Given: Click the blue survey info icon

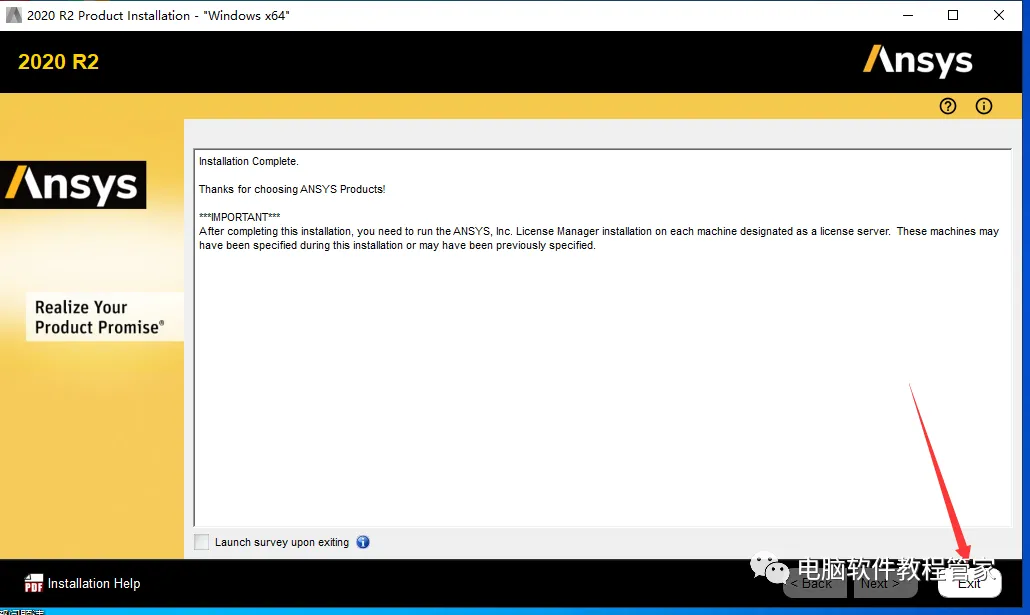Looking at the screenshot, I should click(x=363, y=542).
